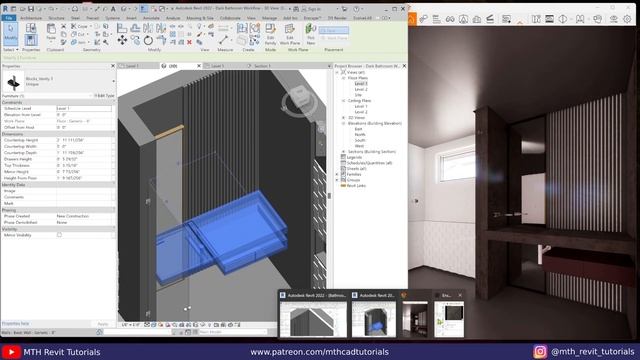The height and width of the screenshot is (360, 640).
Task: Select the Modify tool in the ribbon
Action: pos(11,33)
